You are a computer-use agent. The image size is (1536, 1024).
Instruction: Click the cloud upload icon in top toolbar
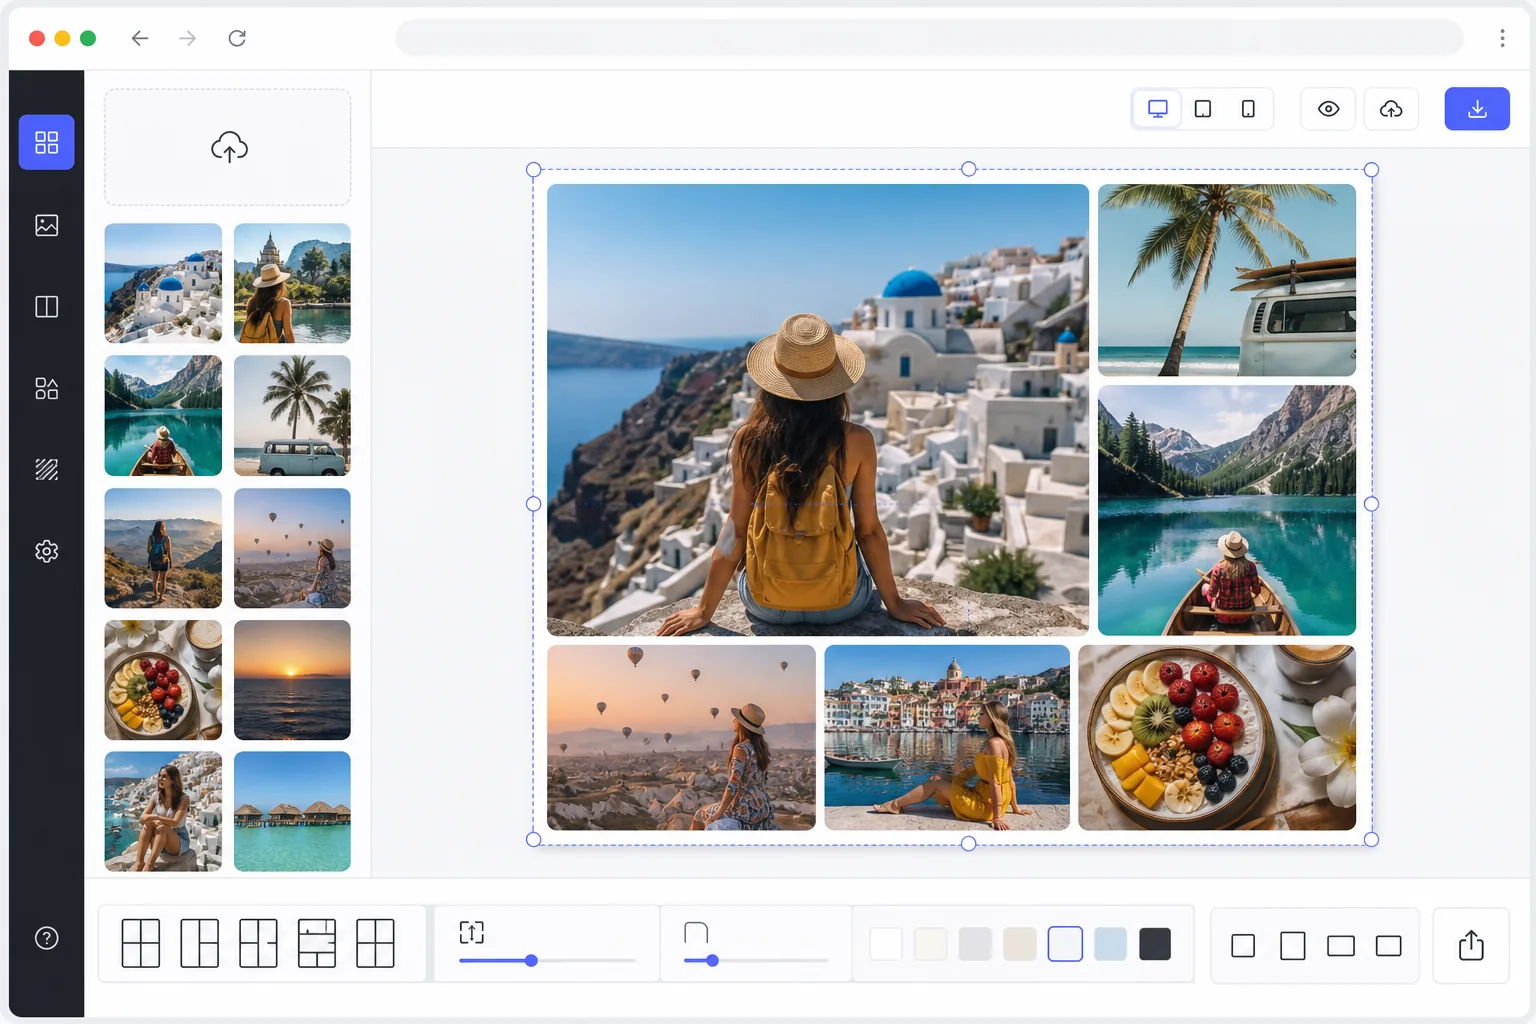pos(1391,109)
